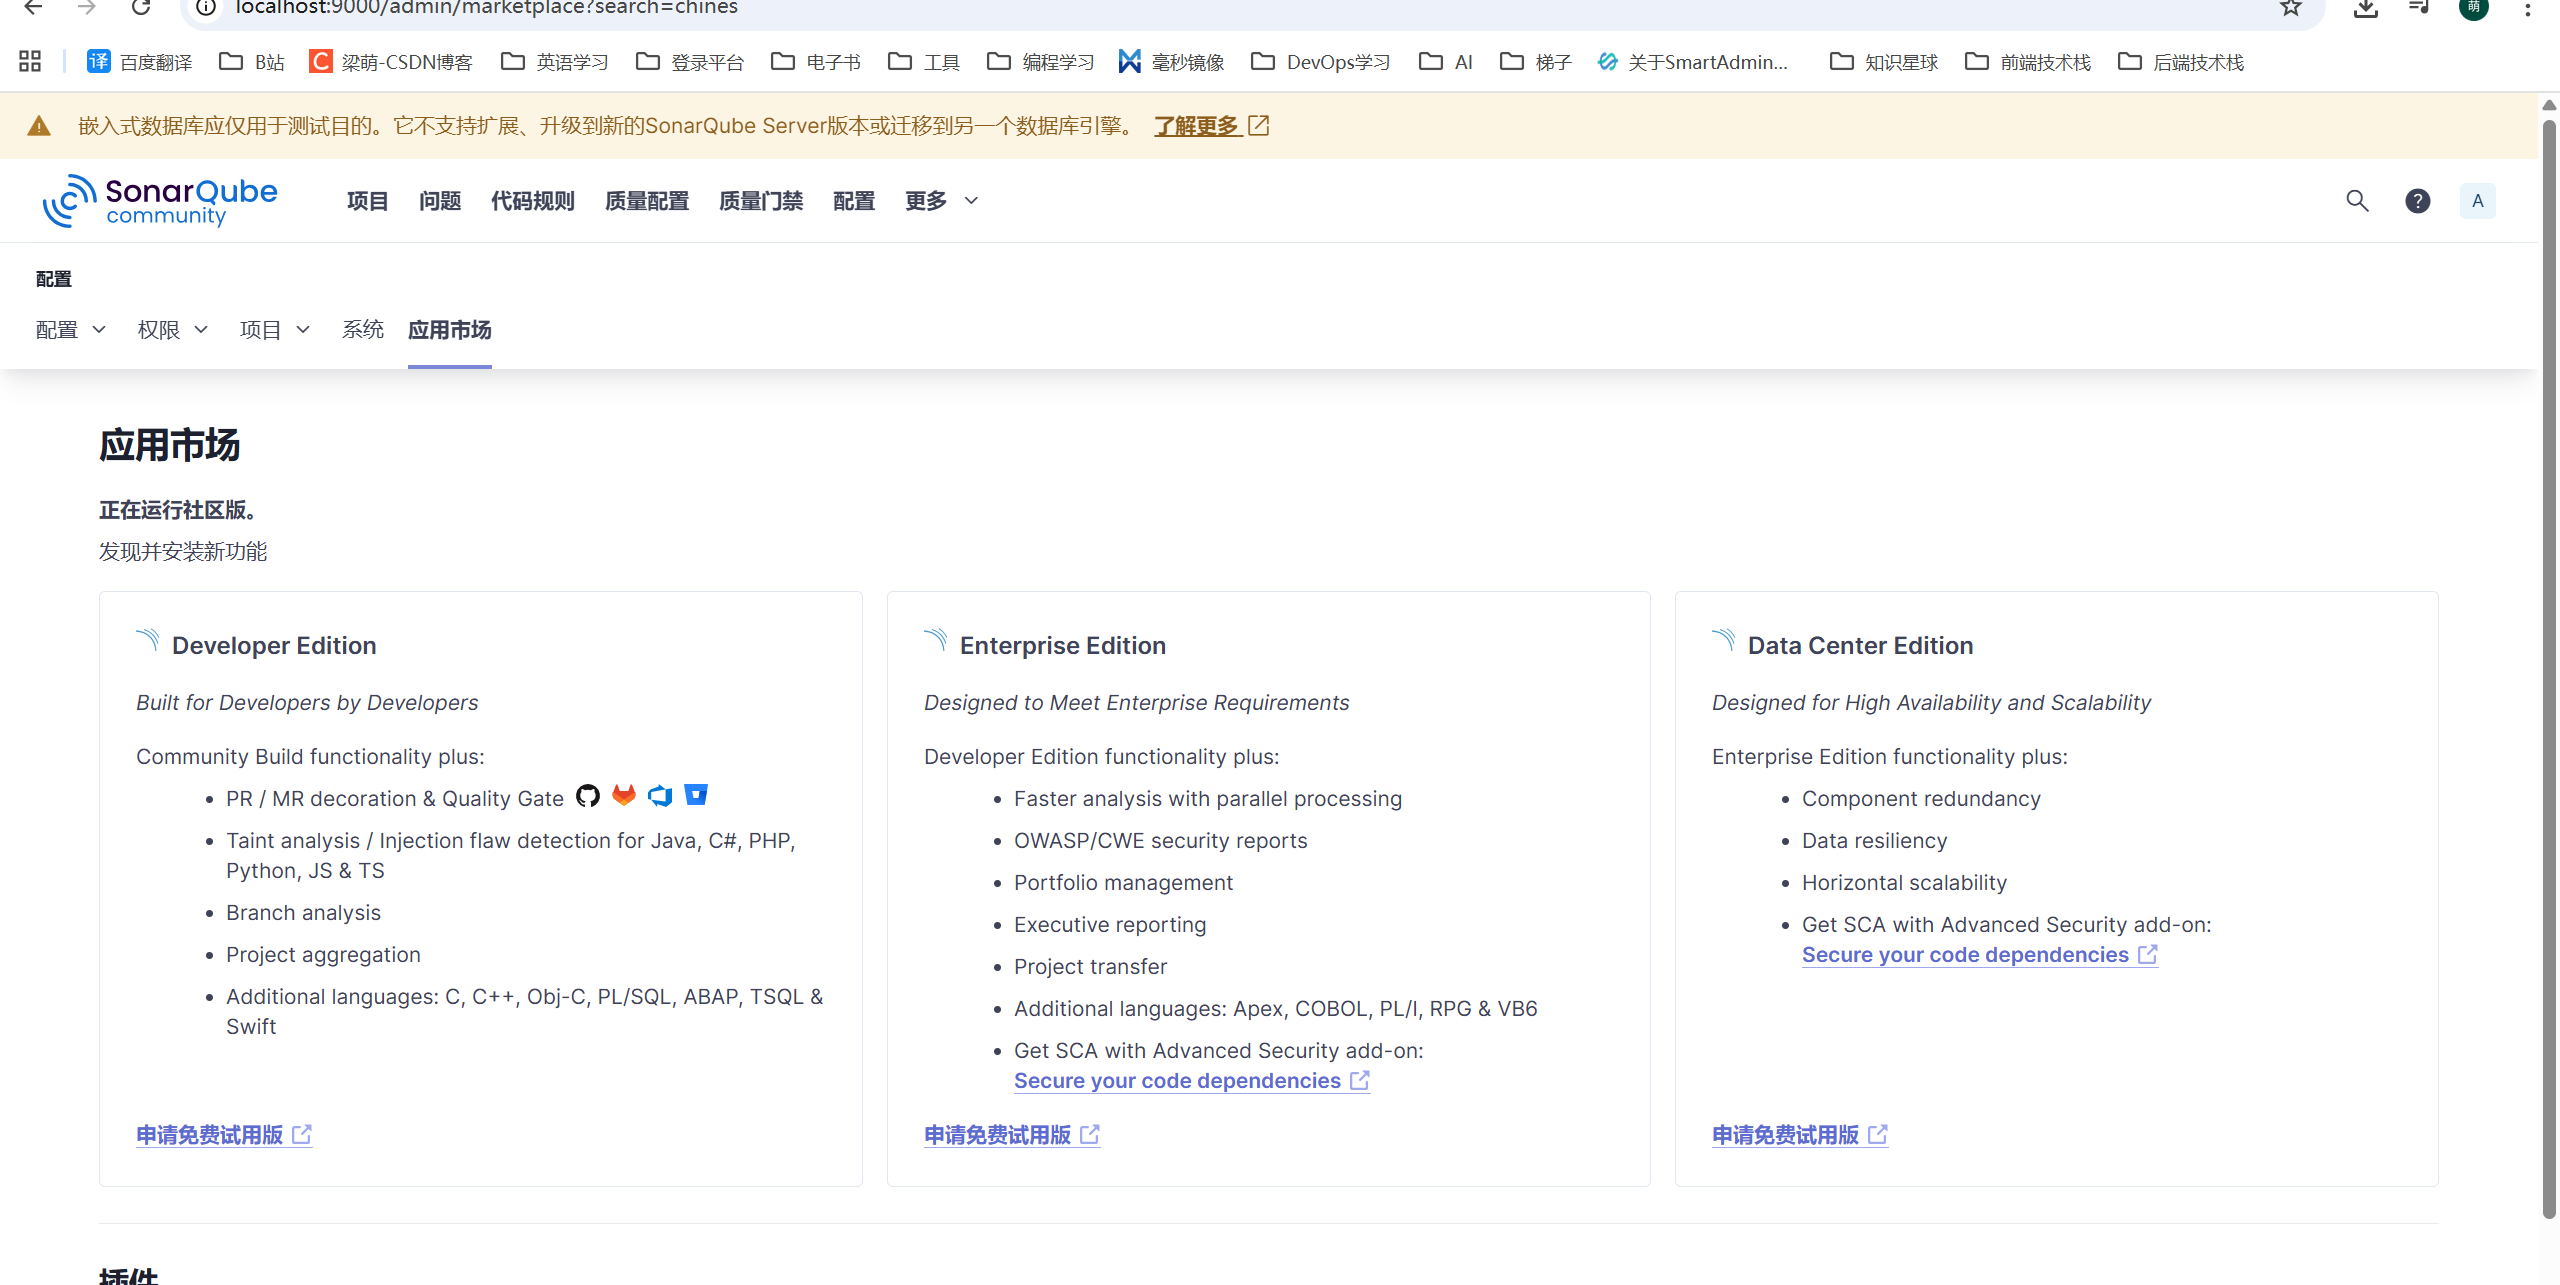Open the 代码规则 main navigation item

[533, 201]
